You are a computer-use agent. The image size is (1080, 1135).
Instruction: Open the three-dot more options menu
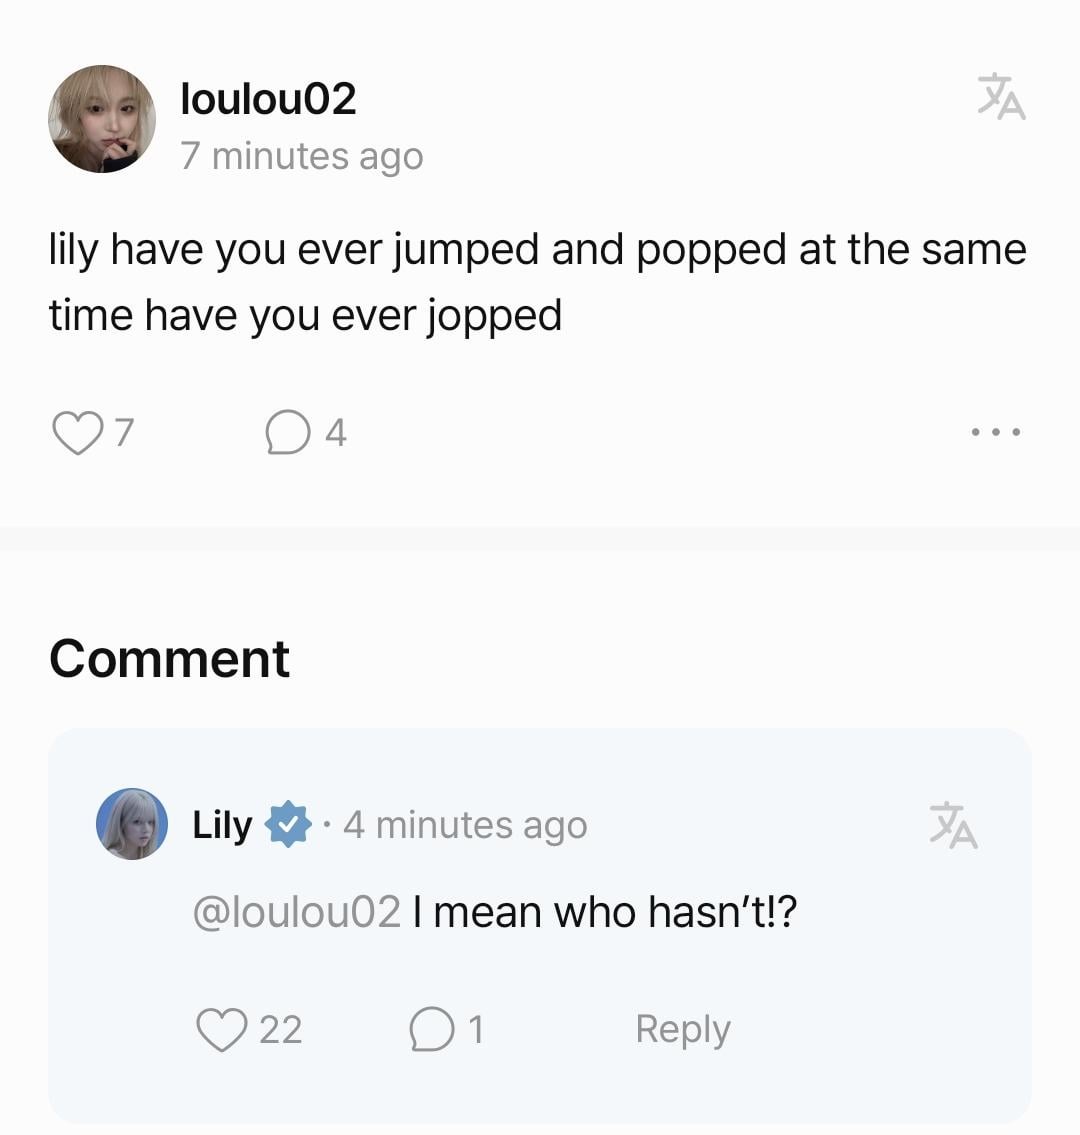tap(995, 432)
